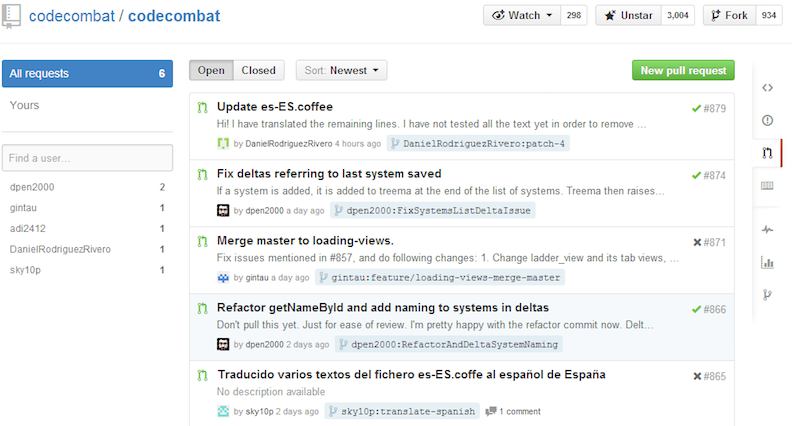This screenshot has width=792, height=426.
Task: Click the failed X status for #865
Action: 697,376
